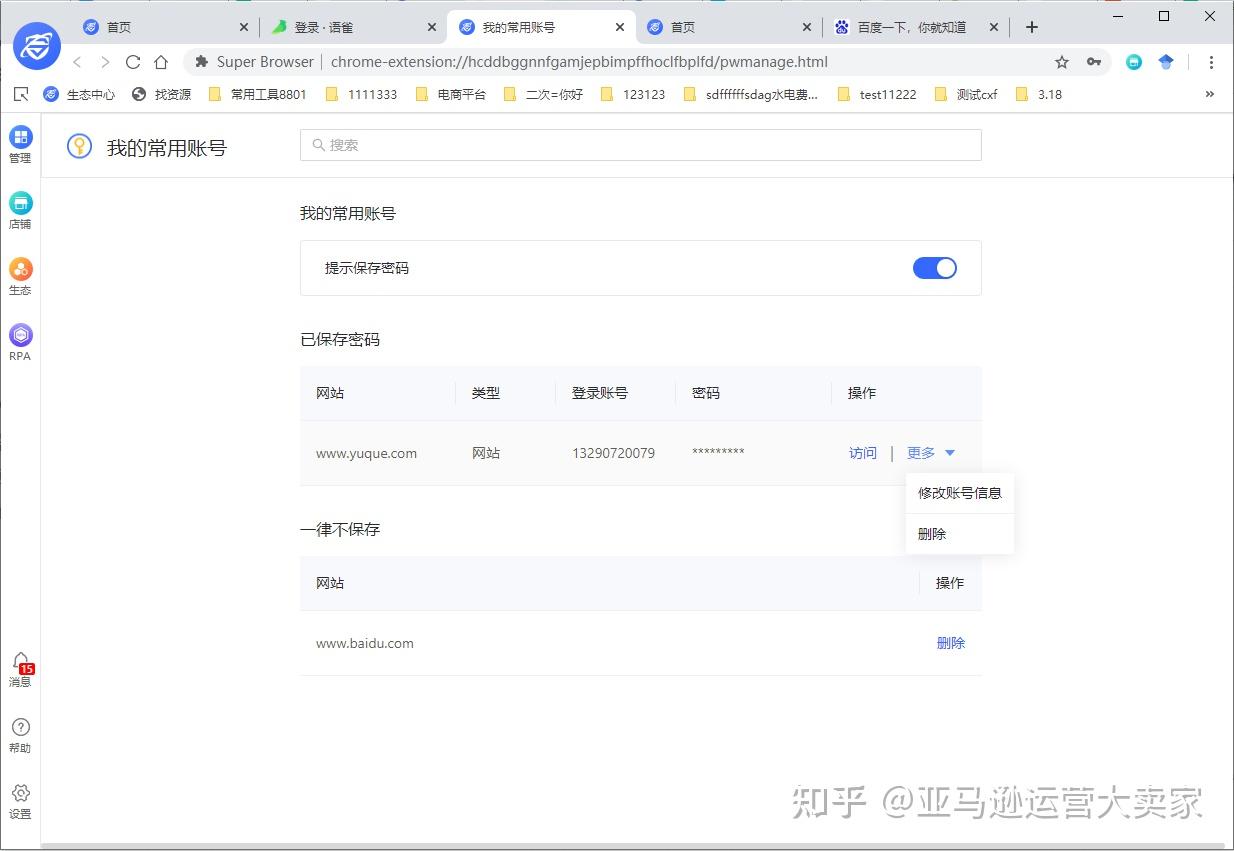Click the Super Browser round logo
This screenshot has width=1234, height=851.
(x=37, y=45)
